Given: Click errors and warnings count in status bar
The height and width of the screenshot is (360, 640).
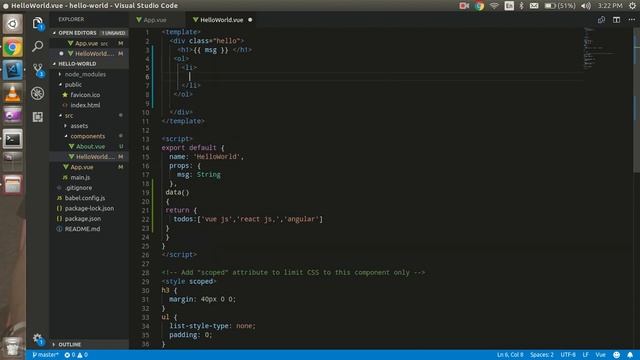Looking at the screenshot, I should (76, 355).
